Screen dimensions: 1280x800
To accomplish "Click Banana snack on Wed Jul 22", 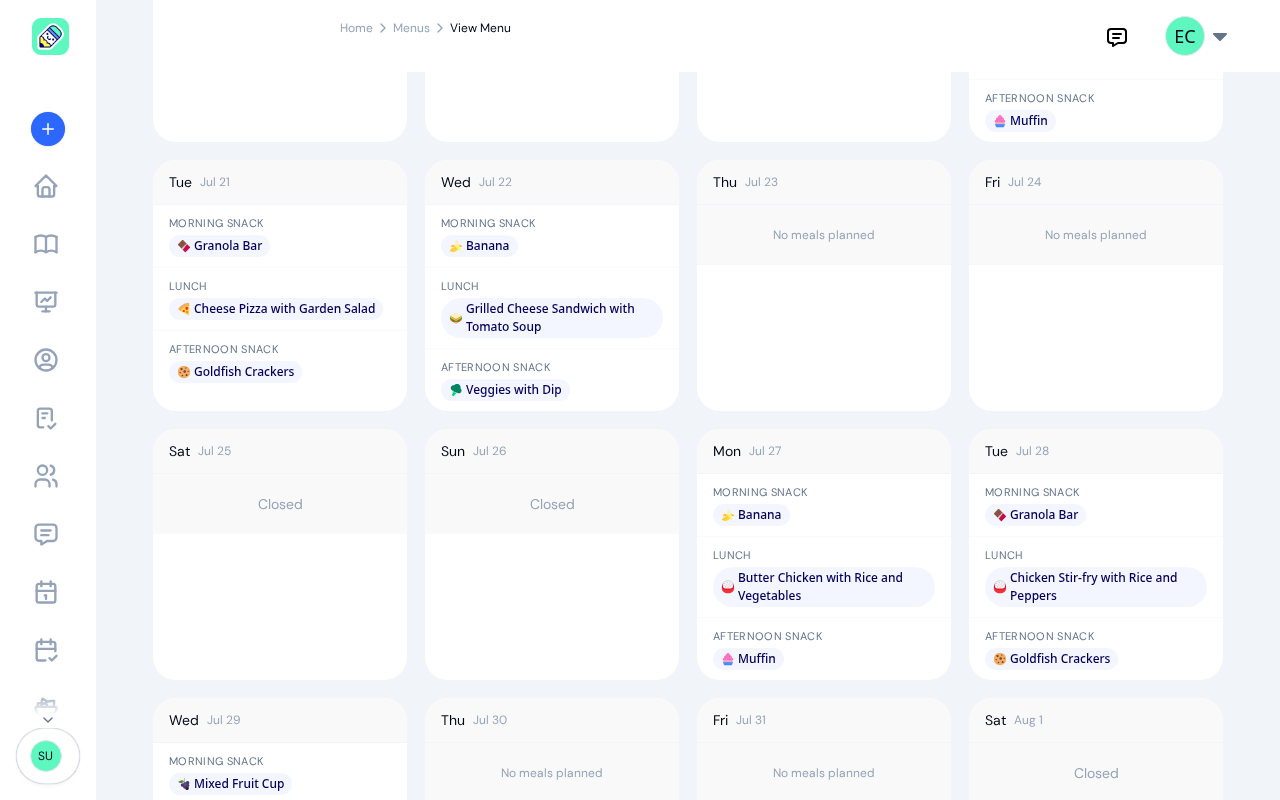I will coord(479,246).
